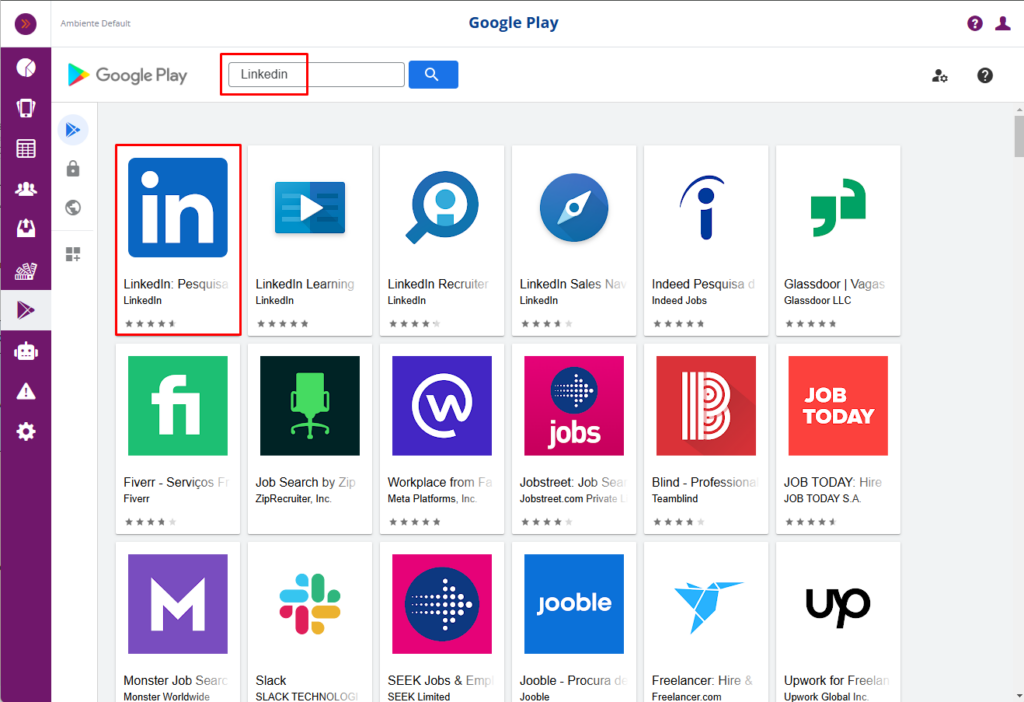1024x702 pixels.
Task: Select the organize apps grid-plus icon
Action: [73, 254]
